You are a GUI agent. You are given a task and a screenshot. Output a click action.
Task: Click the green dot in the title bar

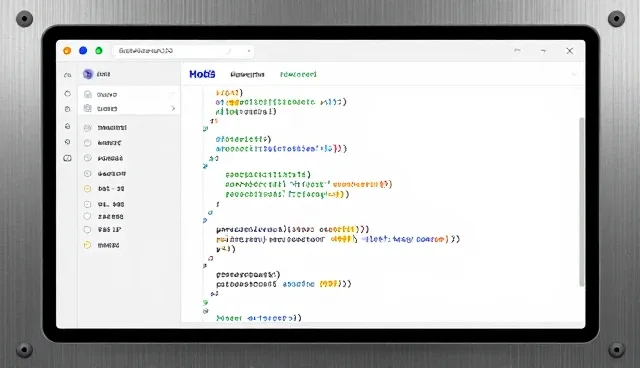pyautogui.click(x=99, y=51)
